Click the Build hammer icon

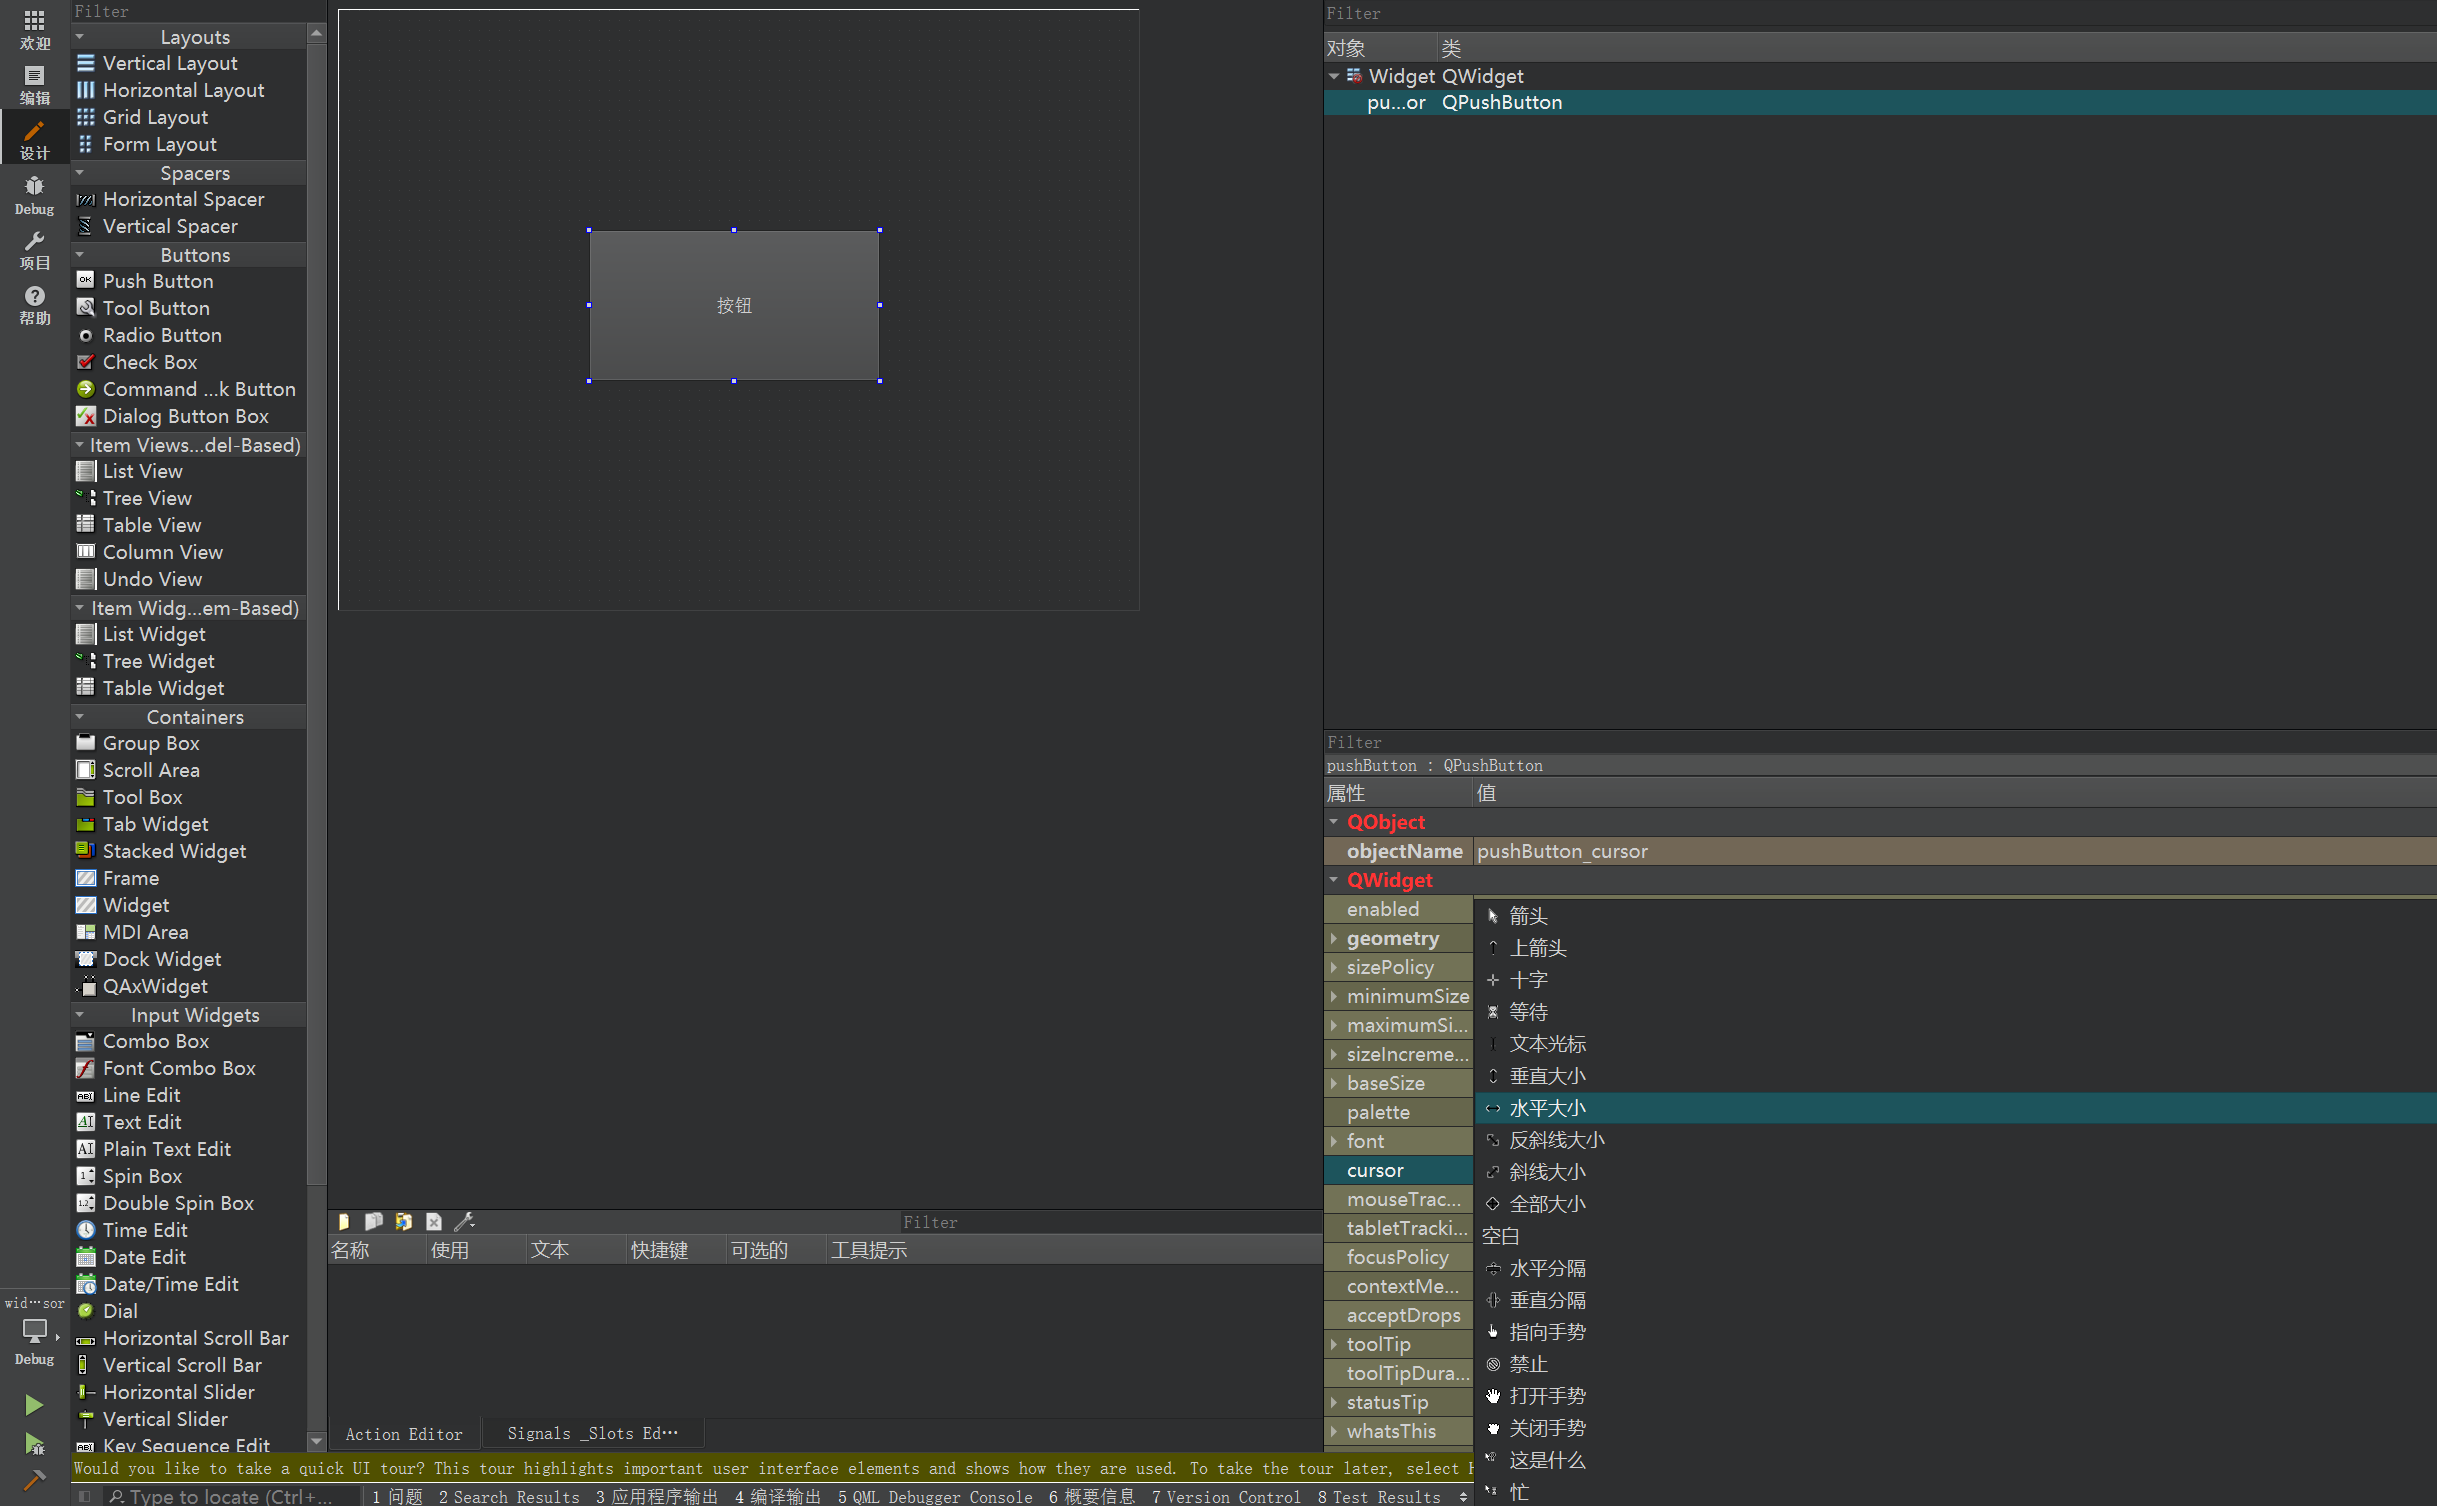pyautogui.click(x=34, y=1480)
